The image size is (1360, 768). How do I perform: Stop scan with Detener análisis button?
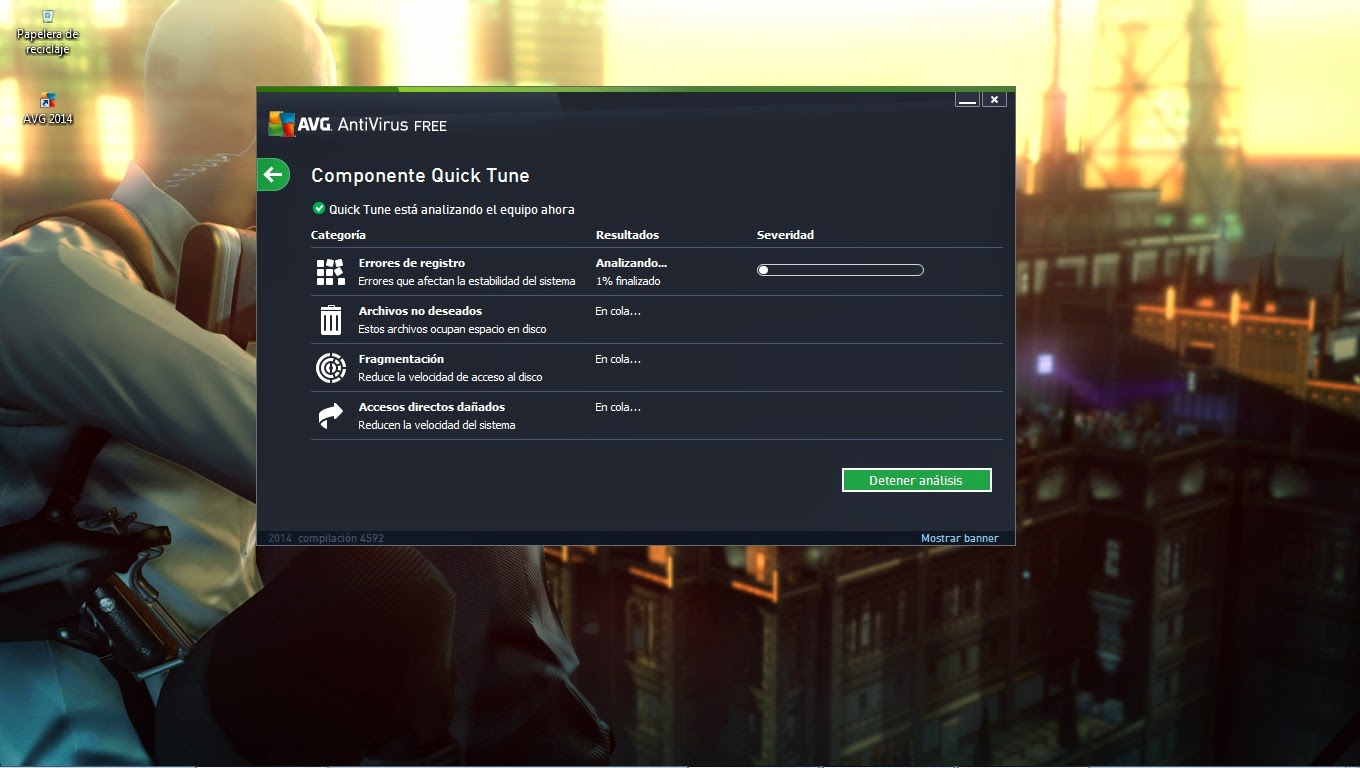click(x=916, y=480)
